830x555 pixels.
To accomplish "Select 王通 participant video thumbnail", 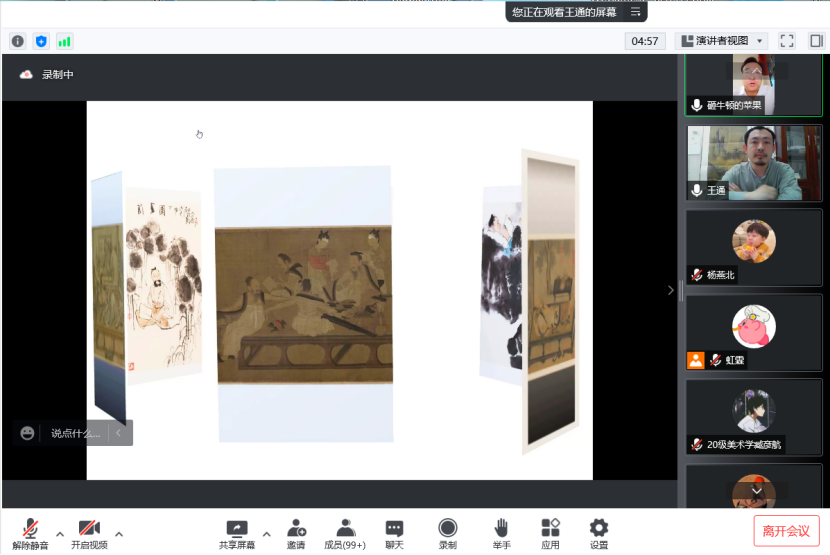I will (x=753, y=162).
